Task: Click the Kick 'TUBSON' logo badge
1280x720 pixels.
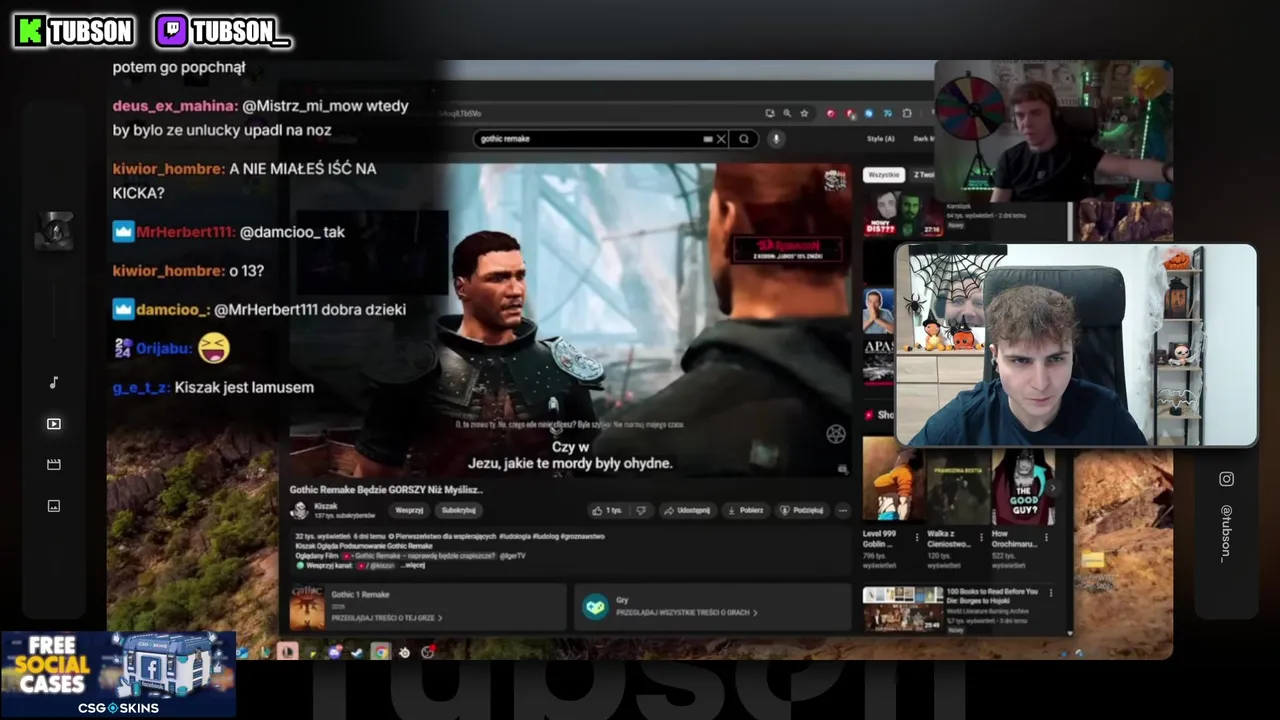Action: tap(74, 32)
